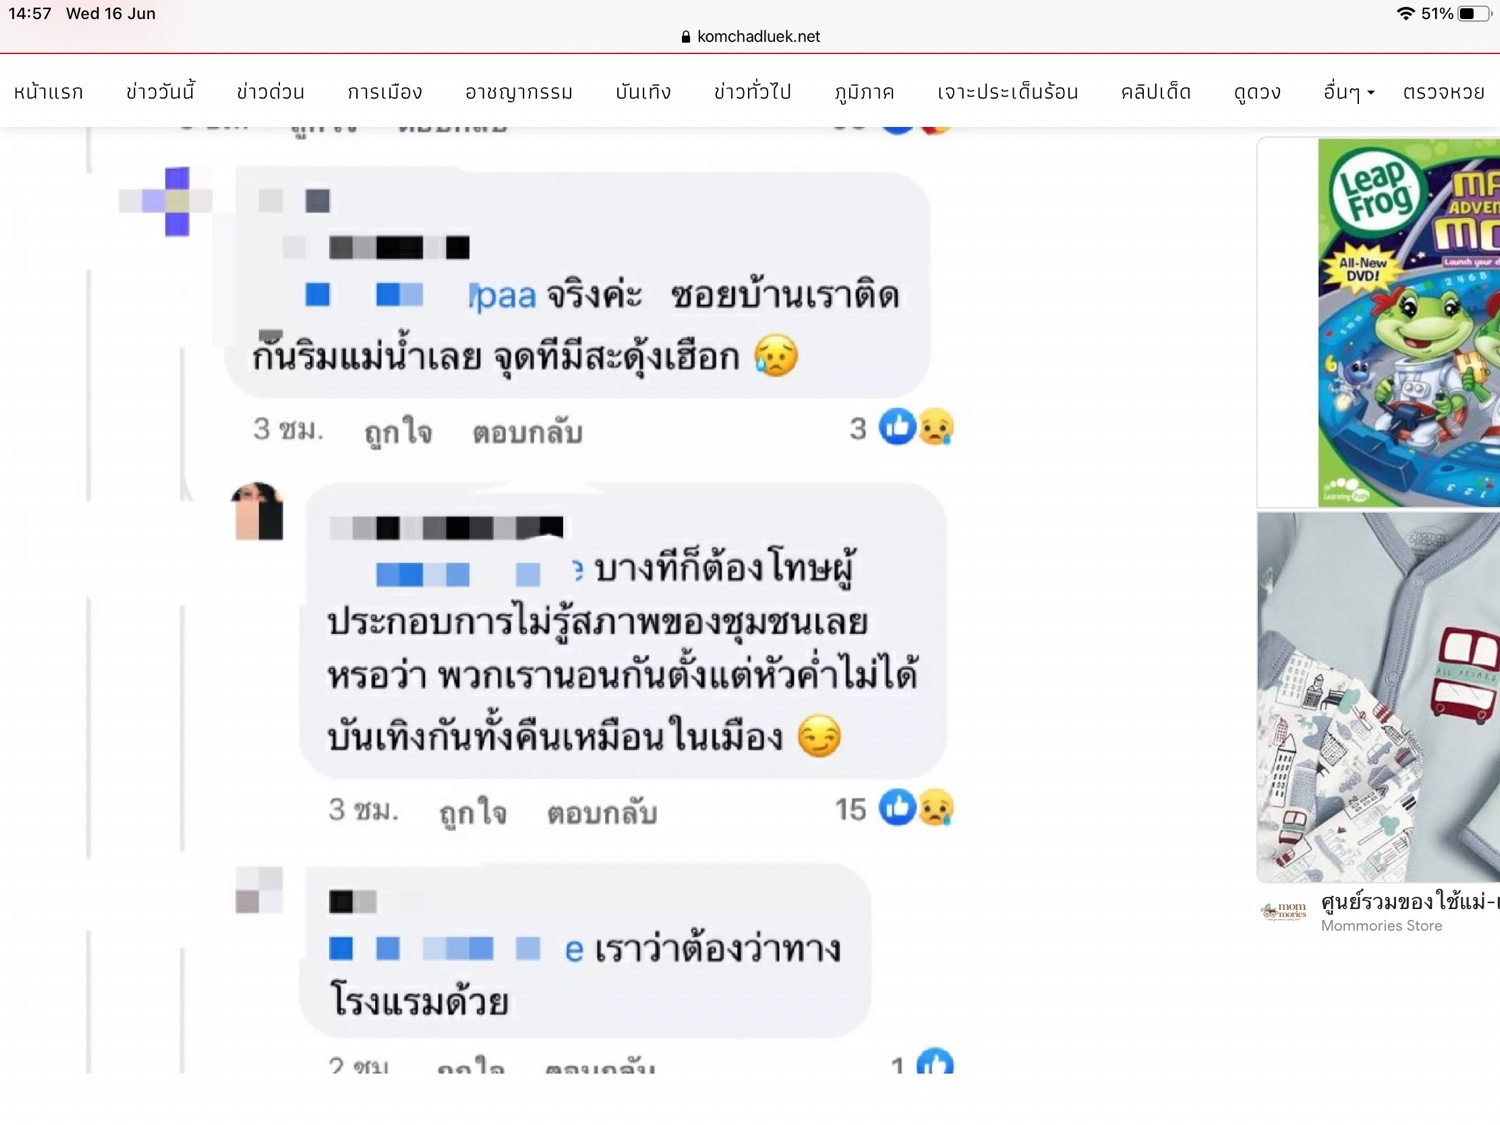Expand the อื่นๆ dropdown menu

1348,92
